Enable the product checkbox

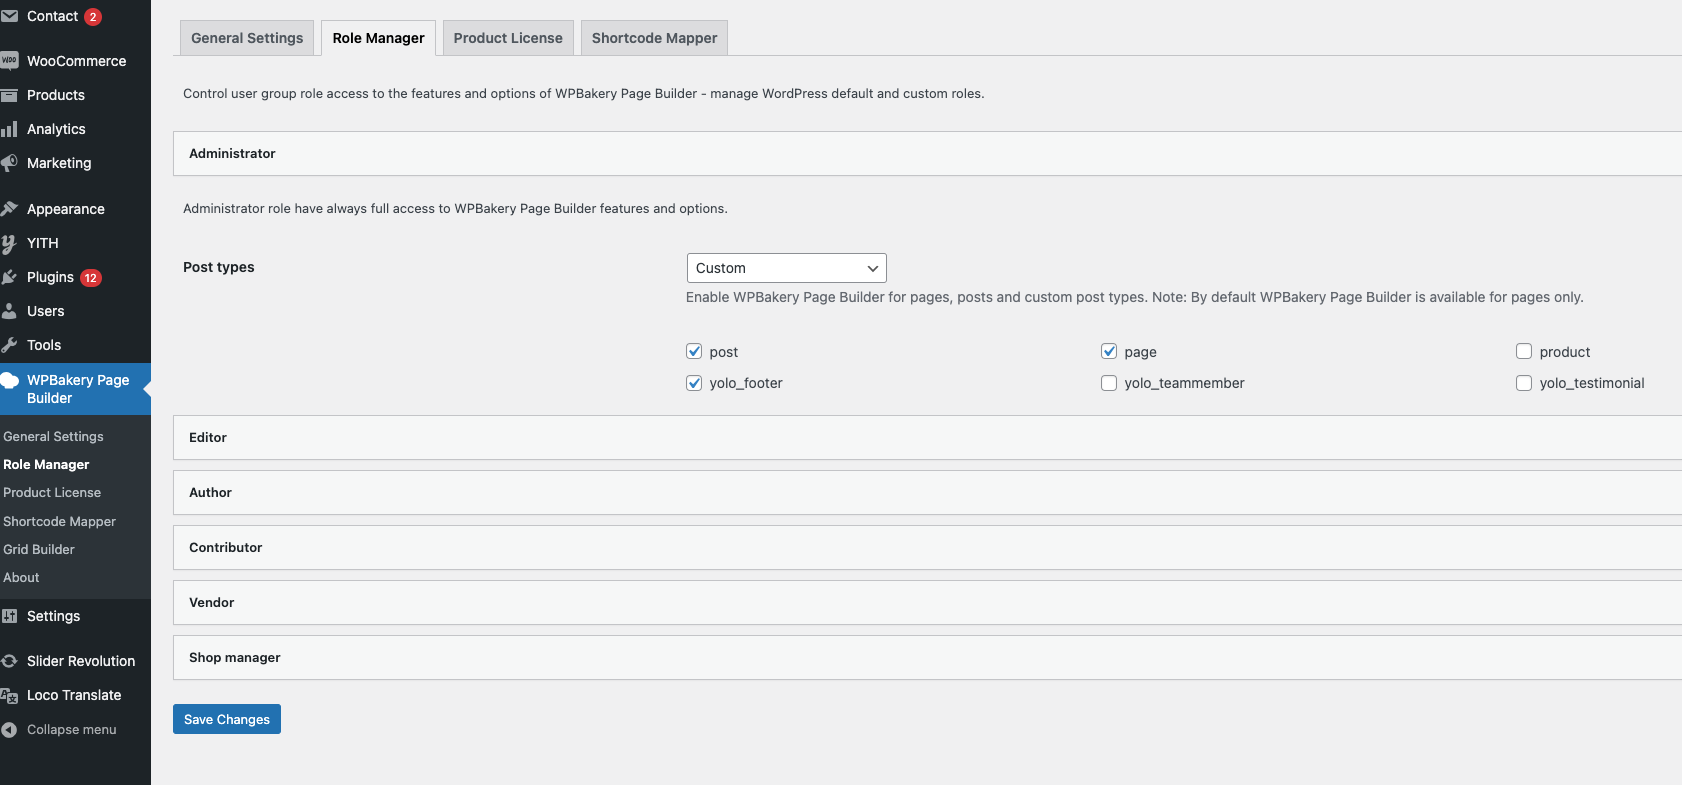click(1524, 351)
